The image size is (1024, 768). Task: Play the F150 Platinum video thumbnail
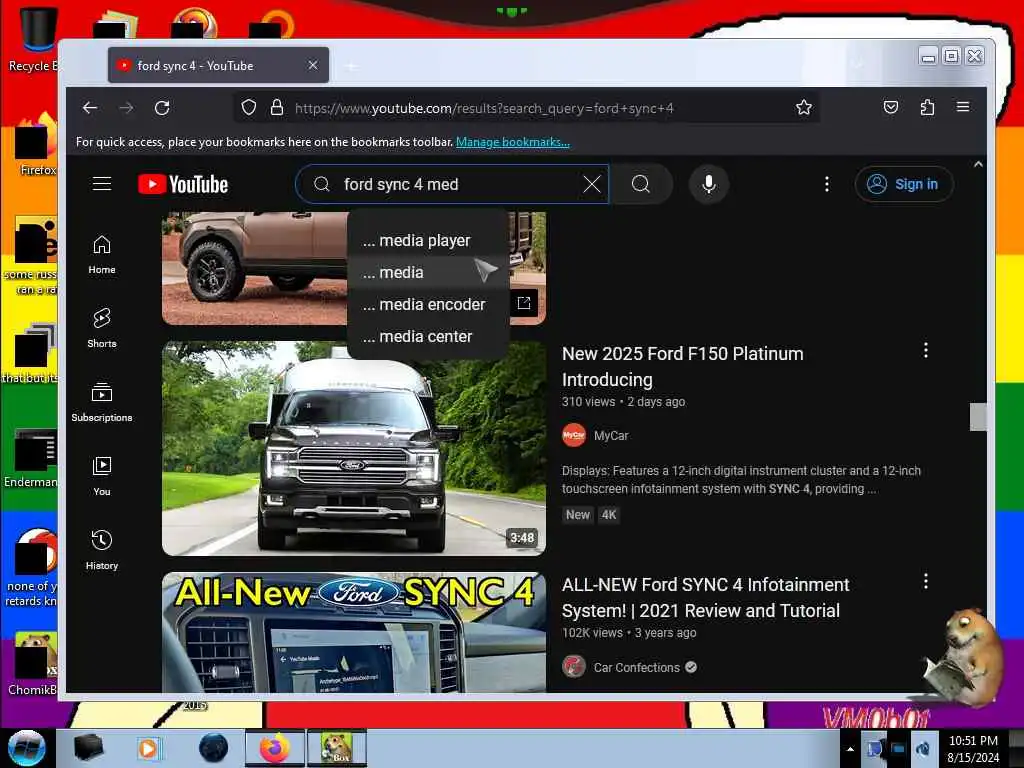(x=353, y=448)
